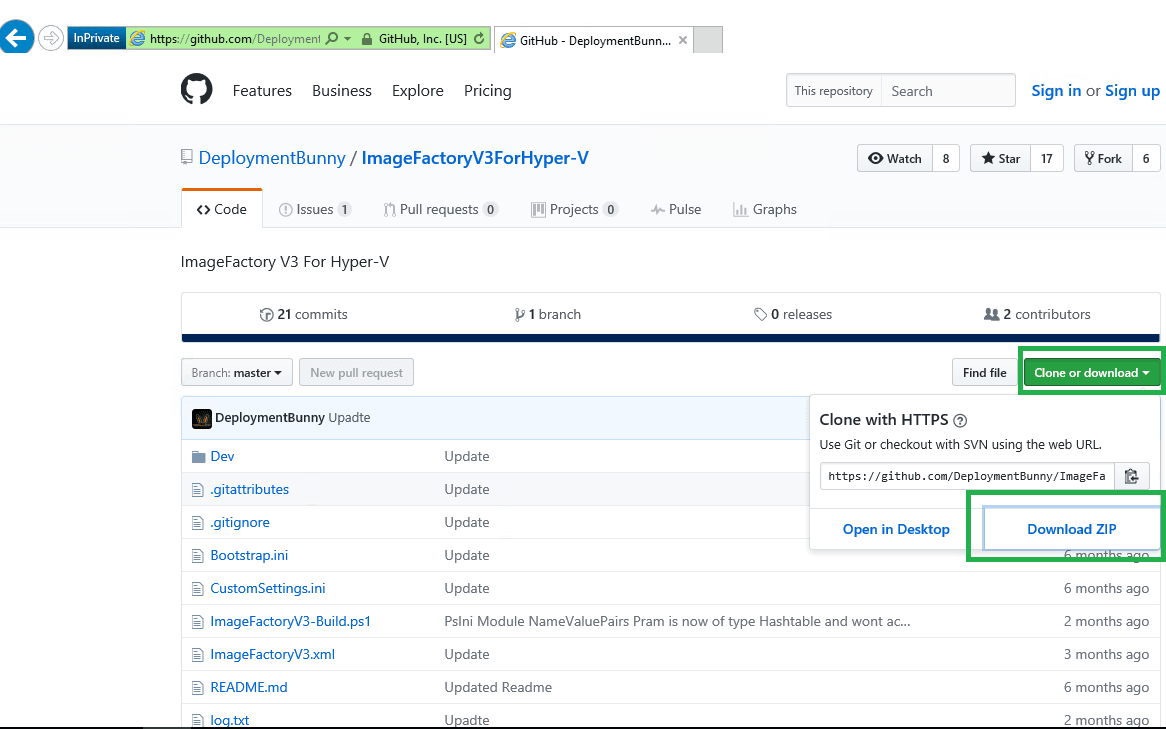Open the Explore menu item
This screenshot has height=729, width=1166.
click(418, 91)
